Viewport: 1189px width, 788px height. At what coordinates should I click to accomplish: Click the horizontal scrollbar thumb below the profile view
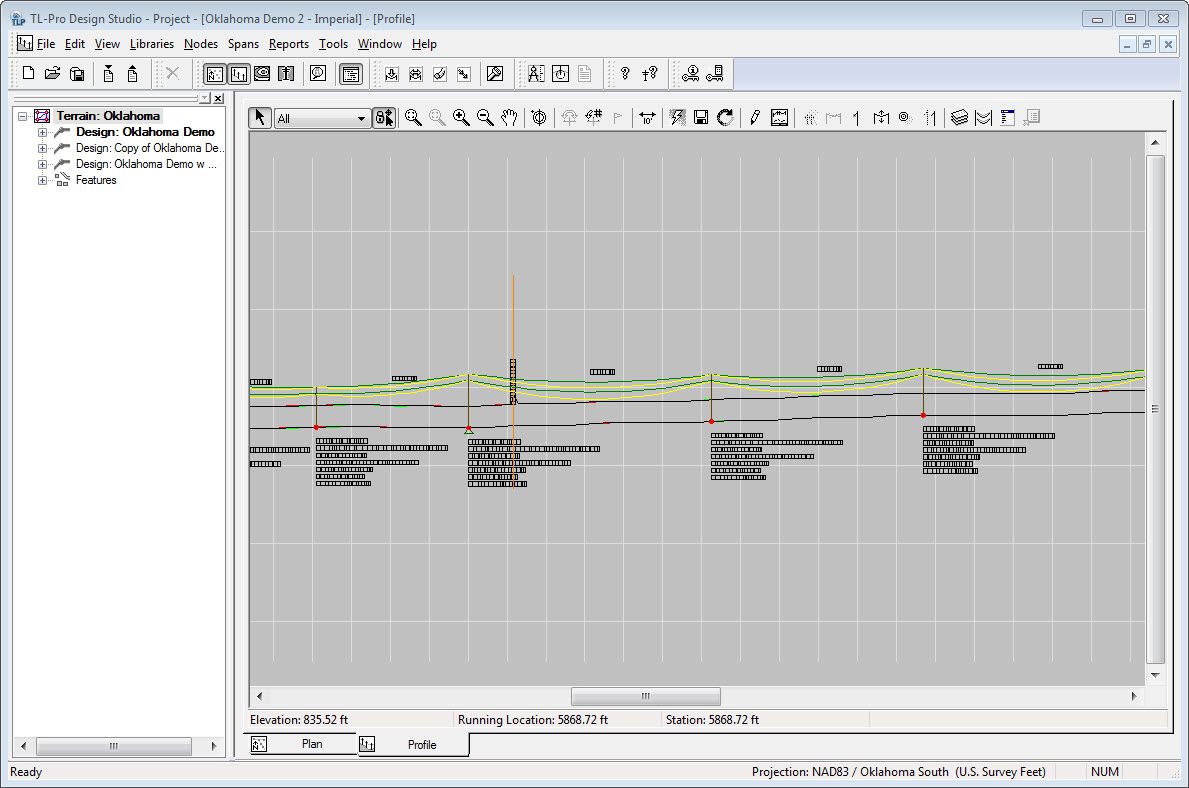pyautogui.click(x=645, y=696)
